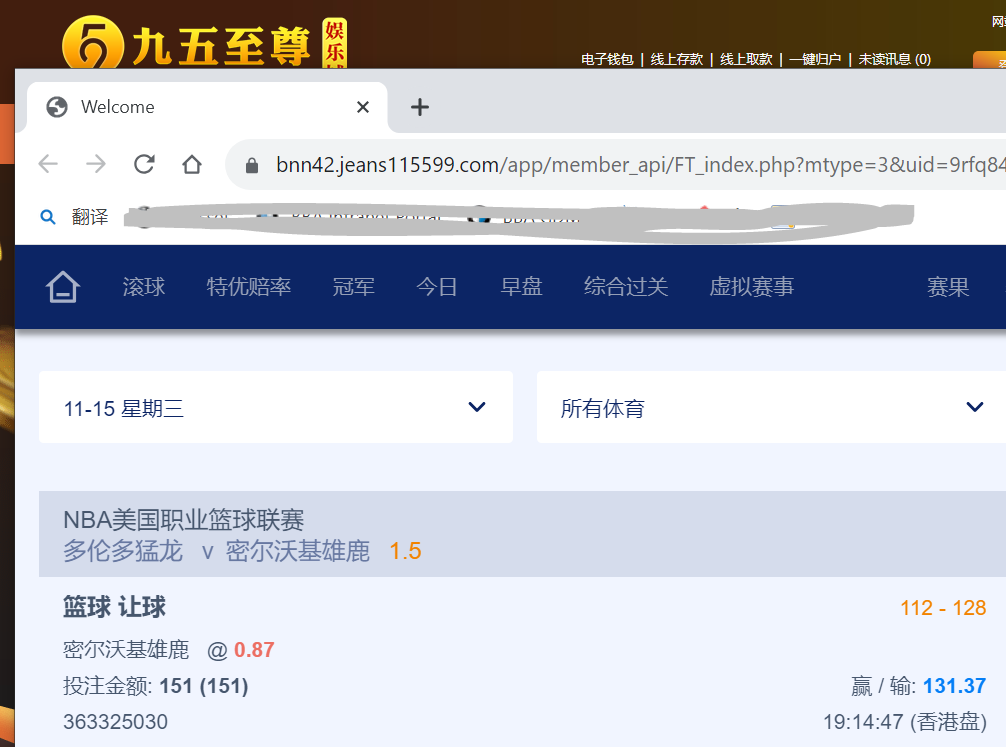This screenshot has height=747, width=1006.
Task: Open a new browser tab
Action: click(420, 107)
